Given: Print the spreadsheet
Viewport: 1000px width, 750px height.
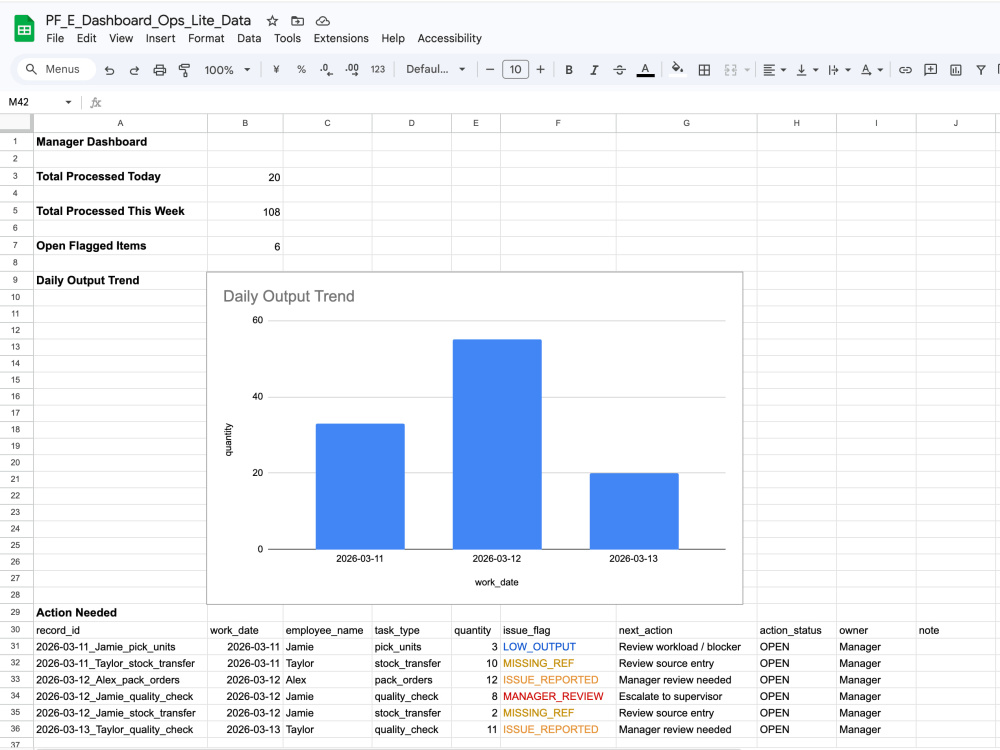Looking at the screenshot, I should (159, 70).
